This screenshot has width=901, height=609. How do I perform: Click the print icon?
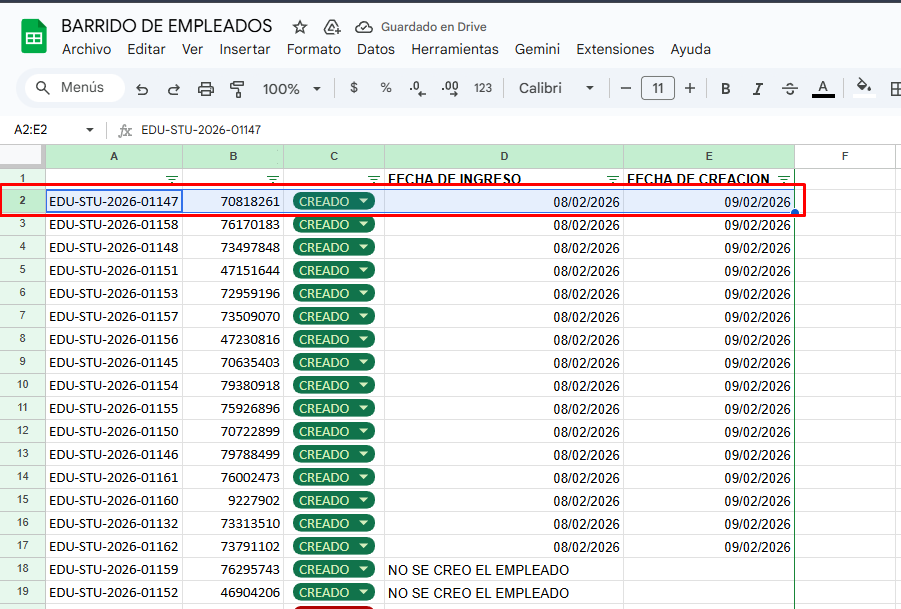coord(206,89)
